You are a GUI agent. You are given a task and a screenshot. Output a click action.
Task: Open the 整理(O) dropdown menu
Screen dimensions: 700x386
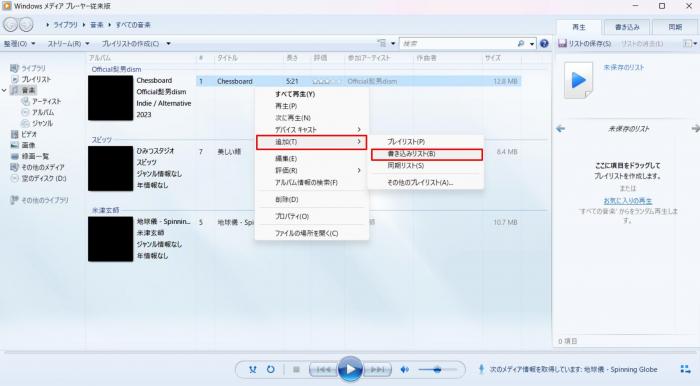[19, 44]
